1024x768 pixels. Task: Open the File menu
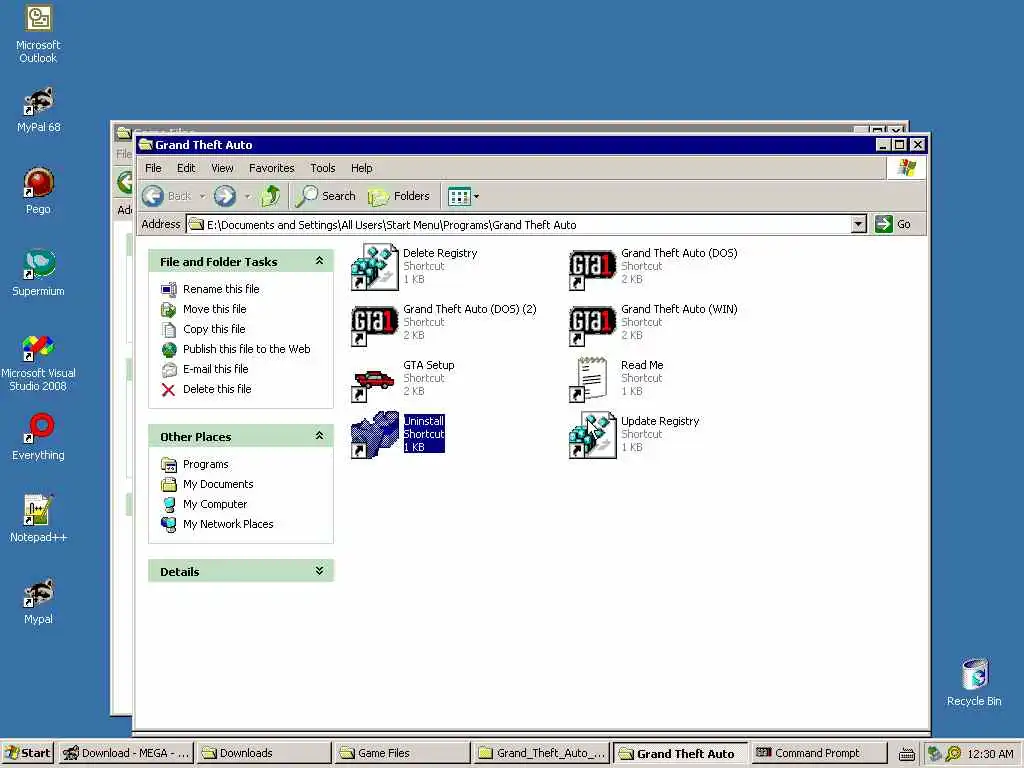(x=153, y=168)
